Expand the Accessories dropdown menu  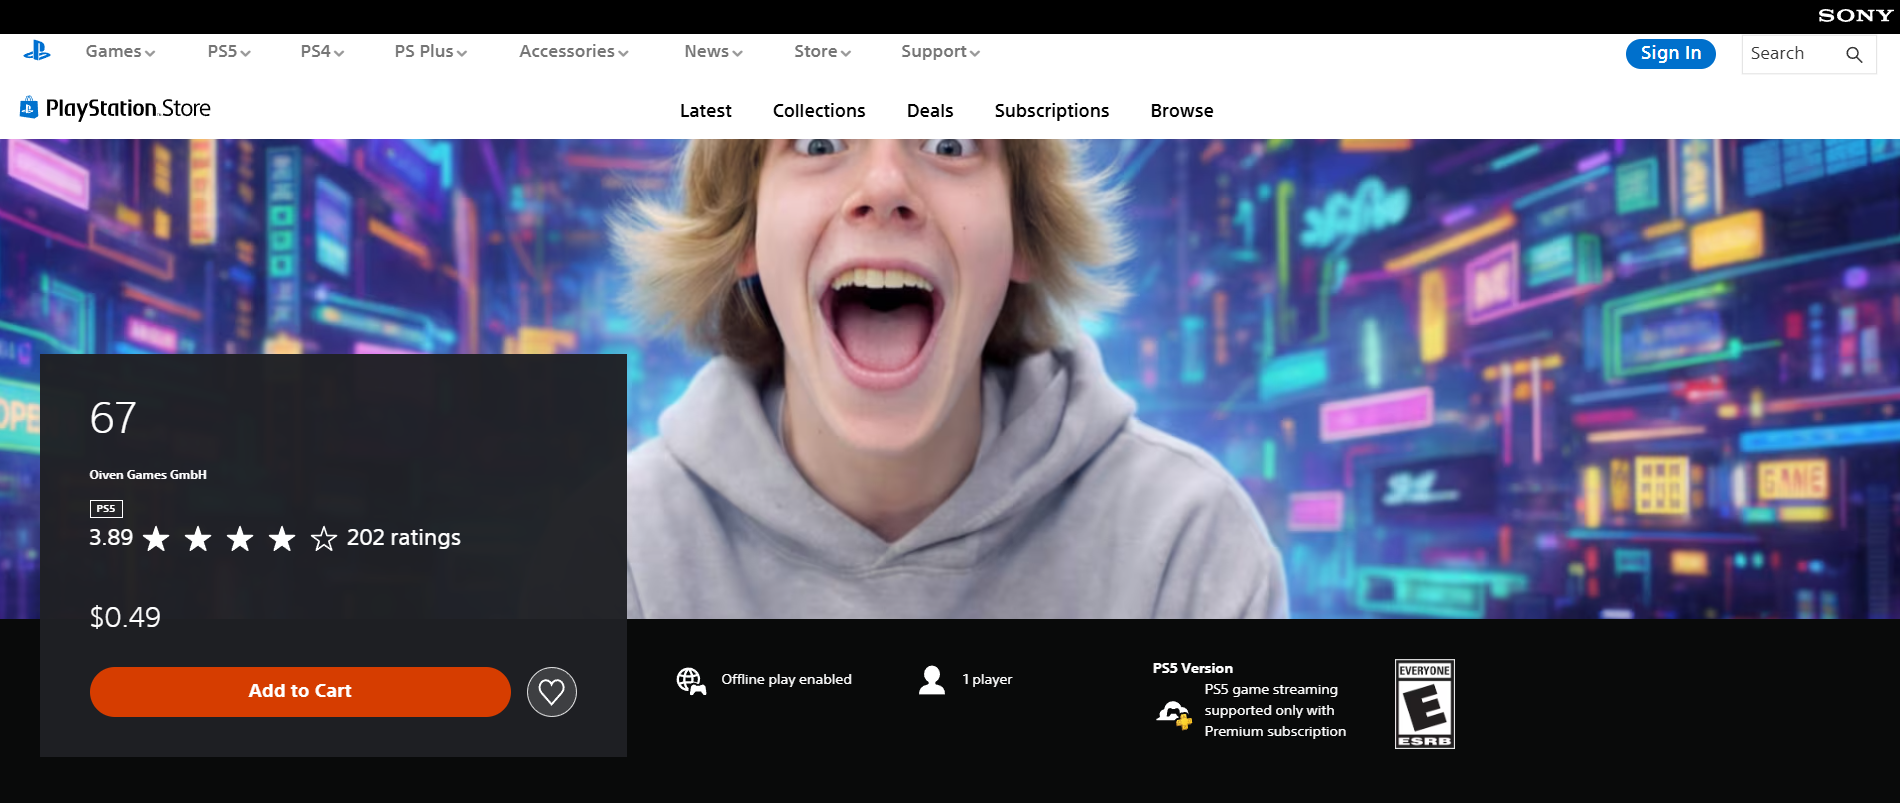(574, 52)
